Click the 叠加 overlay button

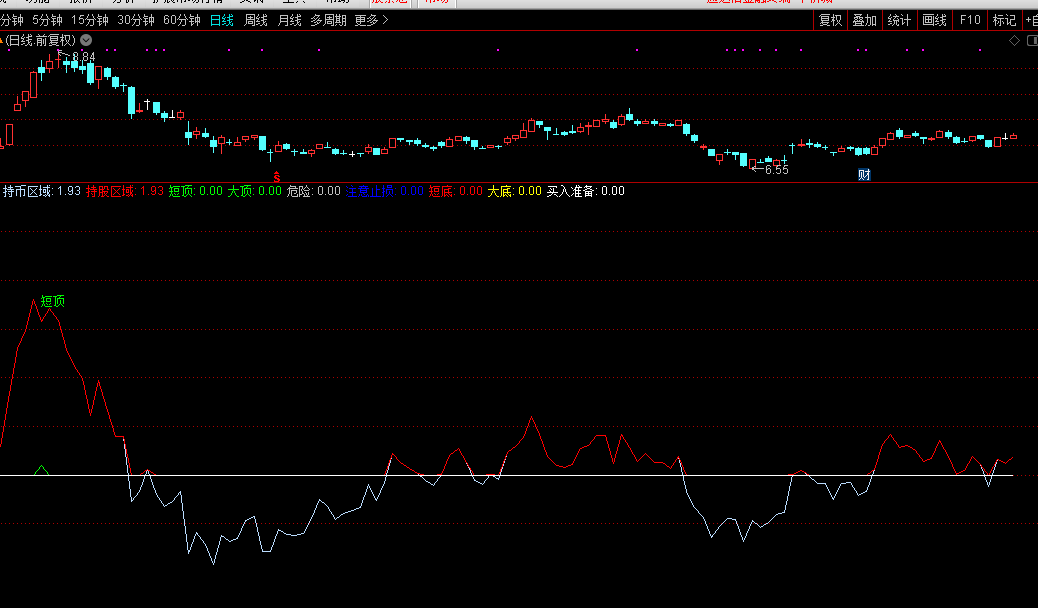(864, 20)
